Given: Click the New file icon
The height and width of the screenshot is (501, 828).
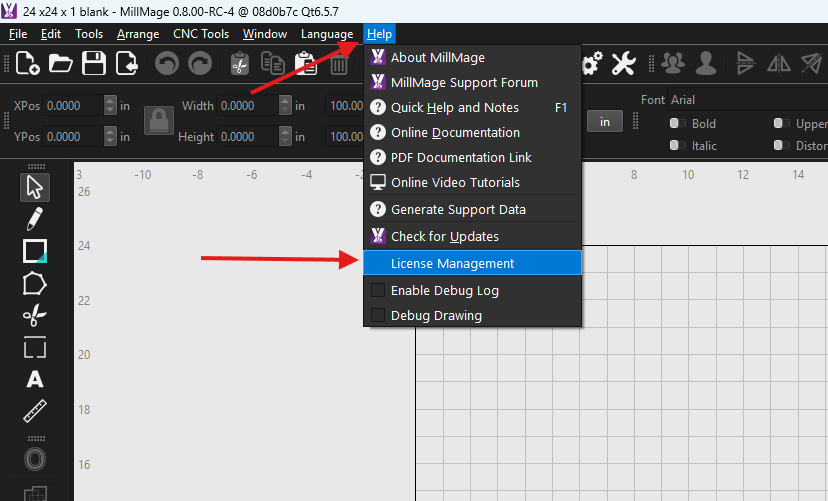Looking at the screenshot, I should tap(27, 64).
